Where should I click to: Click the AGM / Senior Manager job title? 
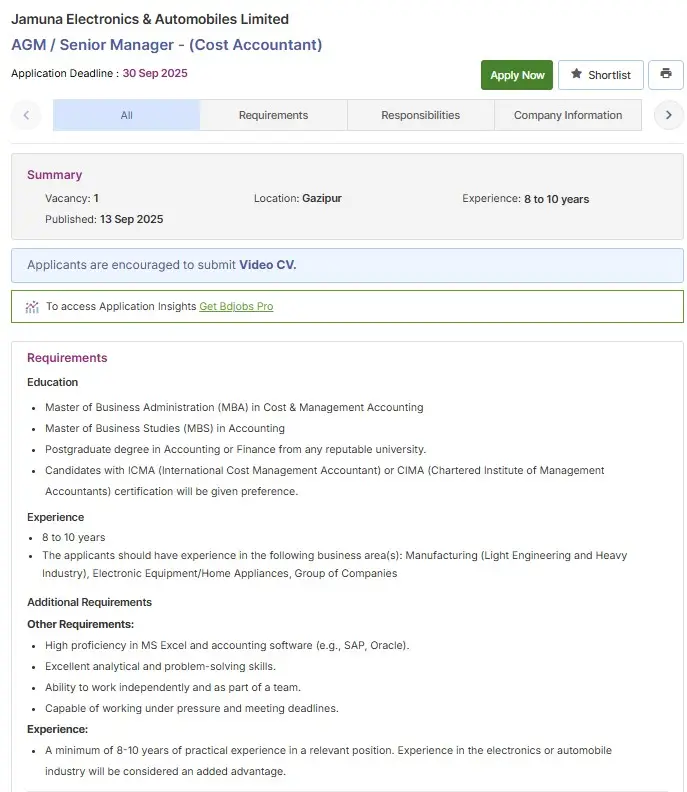[x=166, y=45]
